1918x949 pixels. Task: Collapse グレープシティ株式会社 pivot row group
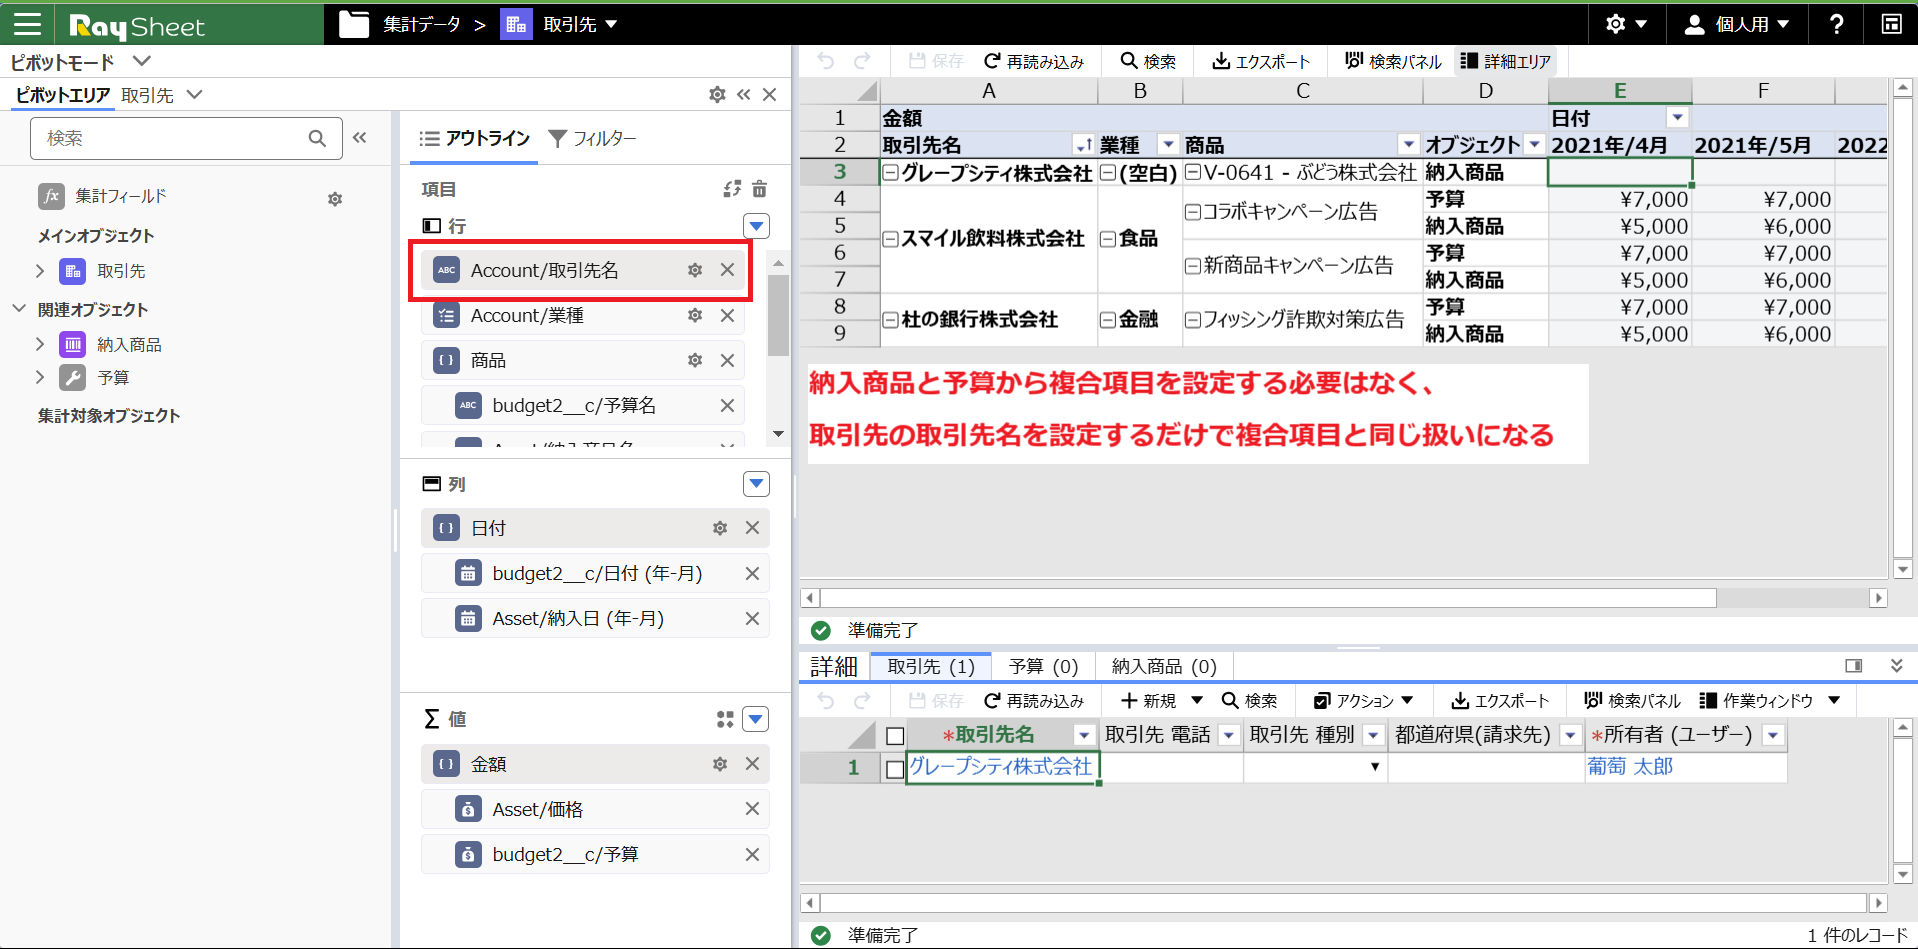[x=890, y=173]
